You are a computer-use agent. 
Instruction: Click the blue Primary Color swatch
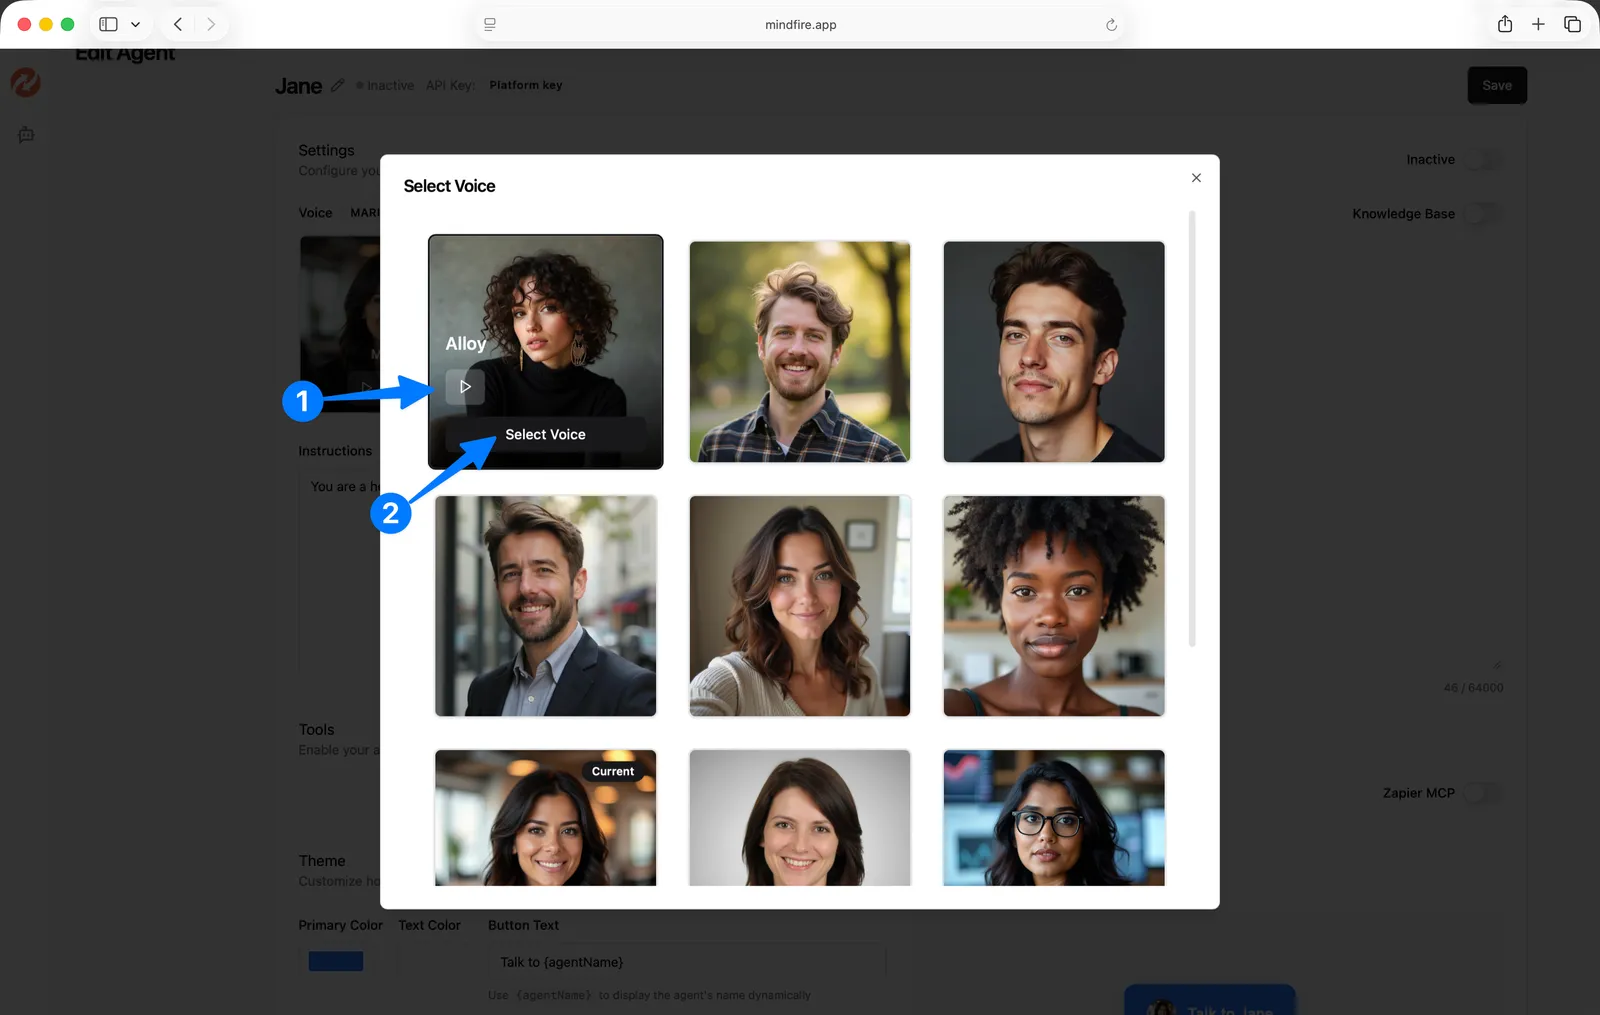pyautogui.click(x=336, y=962)
